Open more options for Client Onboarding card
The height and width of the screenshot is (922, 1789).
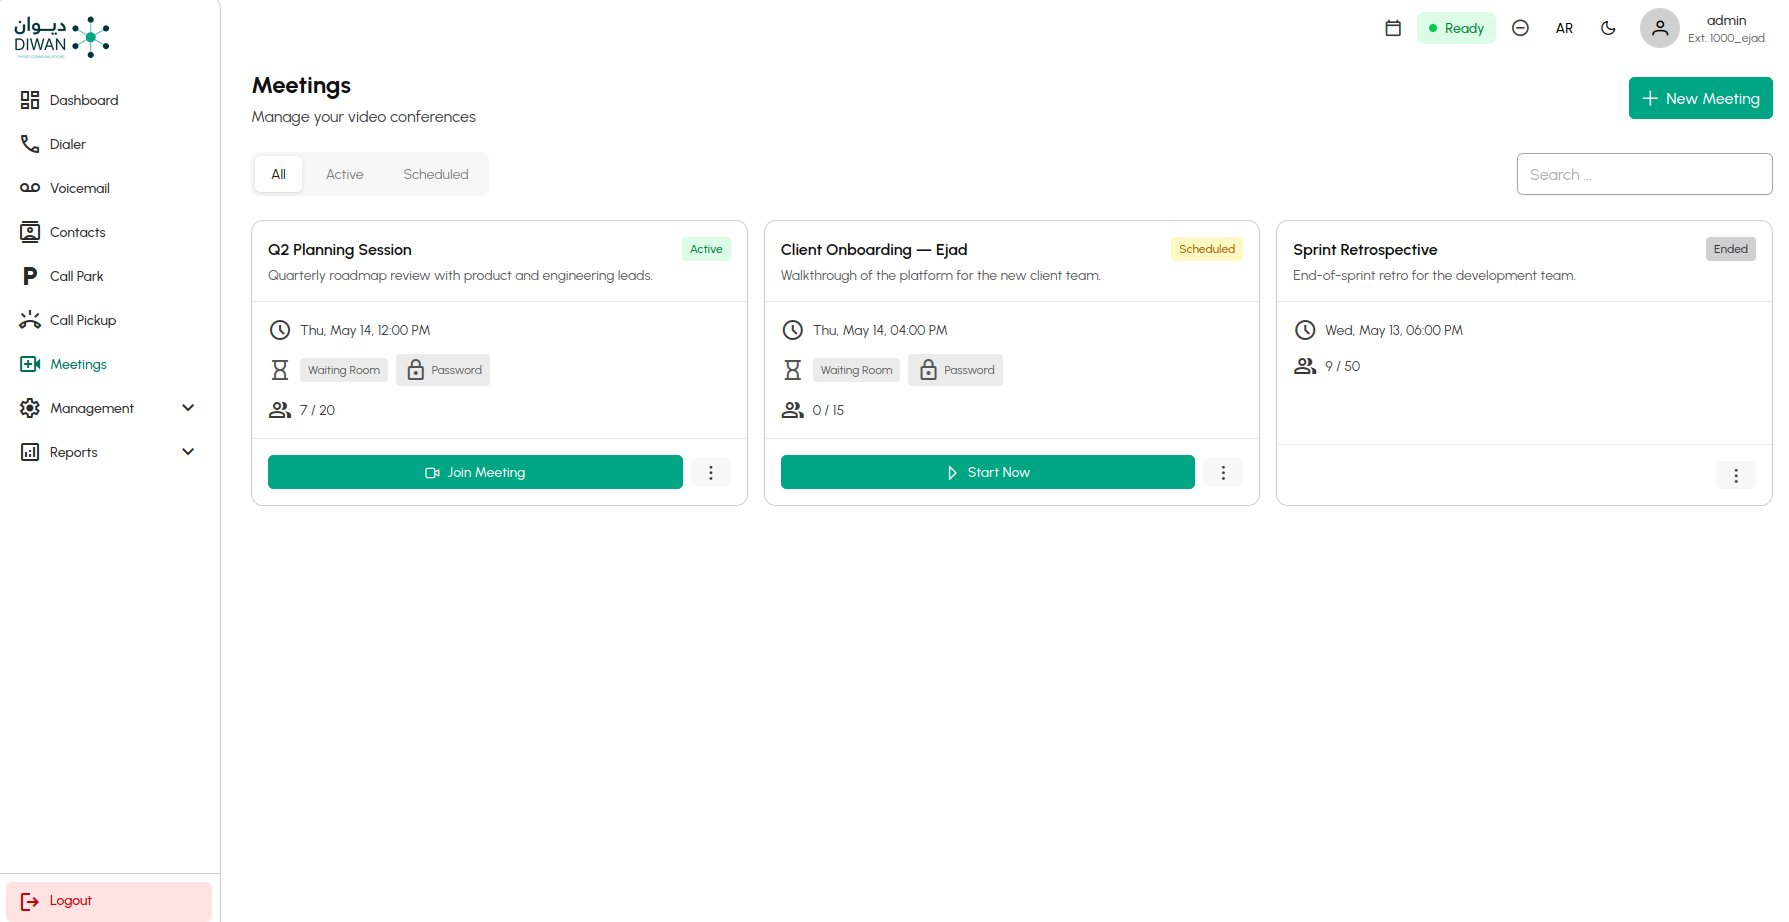[x=1223, y=472]
